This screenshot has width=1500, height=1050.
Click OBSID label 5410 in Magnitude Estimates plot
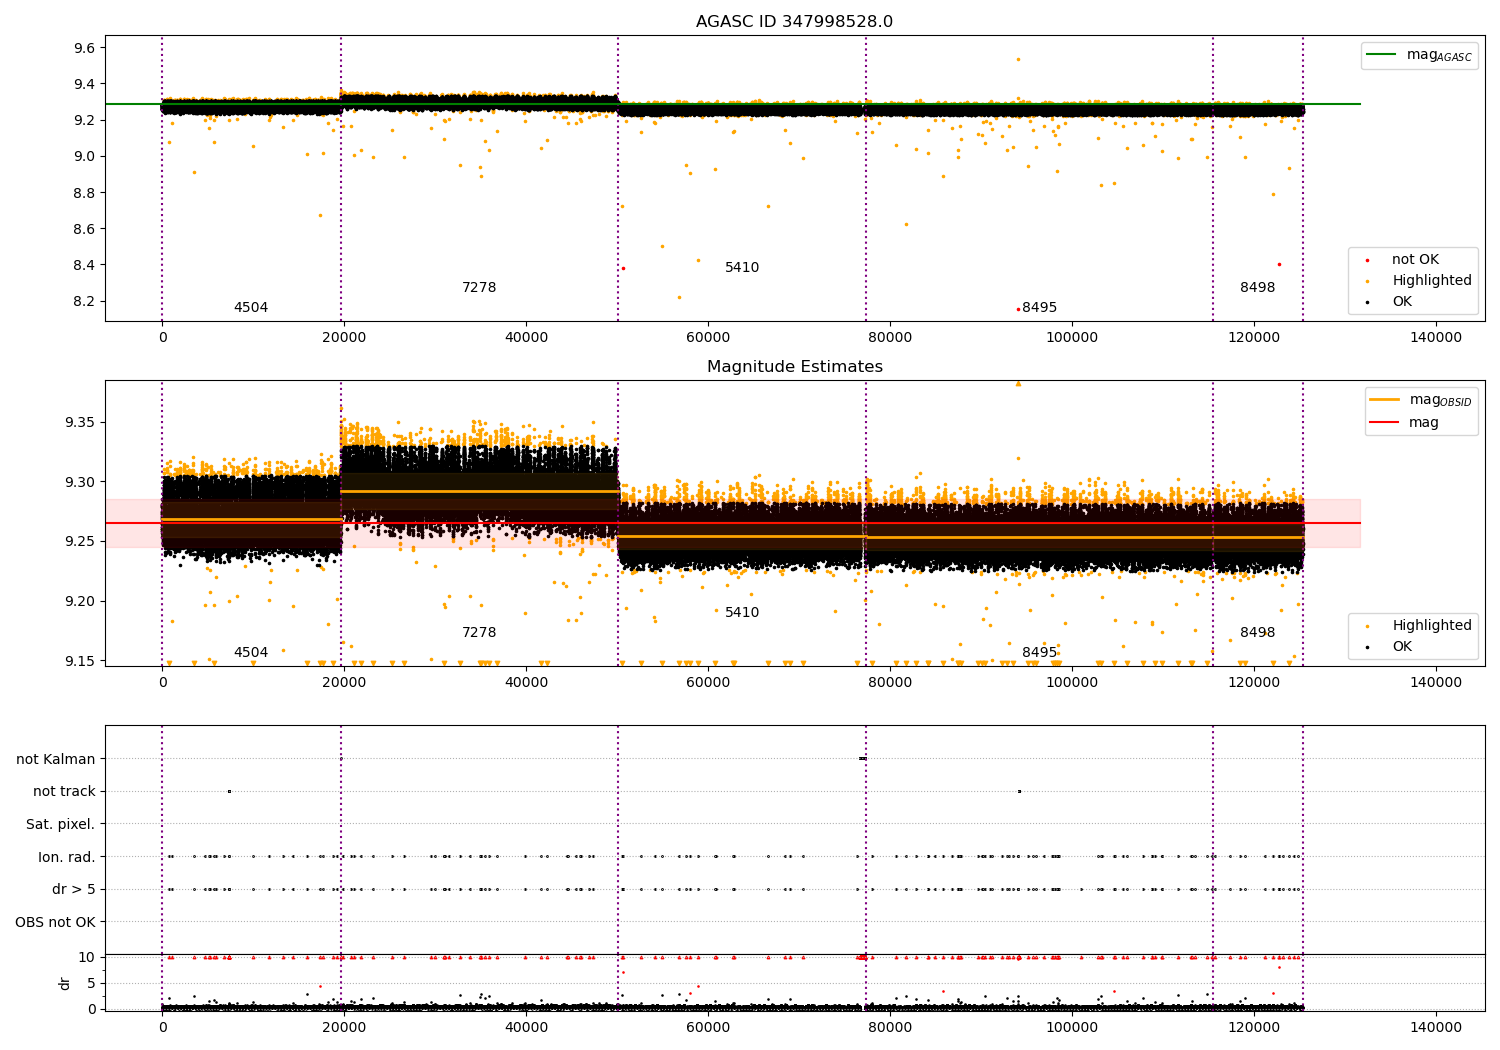742,613
